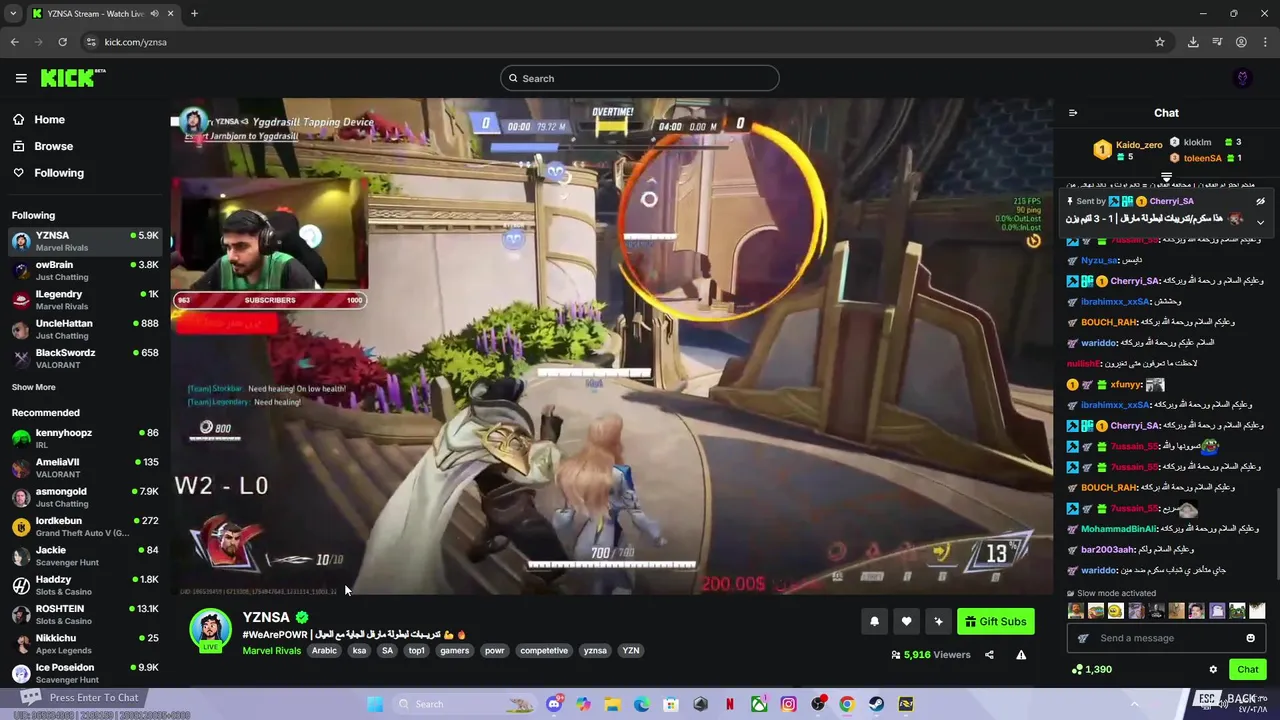This screenshot has width=1280, height=720.
Task: Reload the kick.com page
Action: [x=62, y=42]
